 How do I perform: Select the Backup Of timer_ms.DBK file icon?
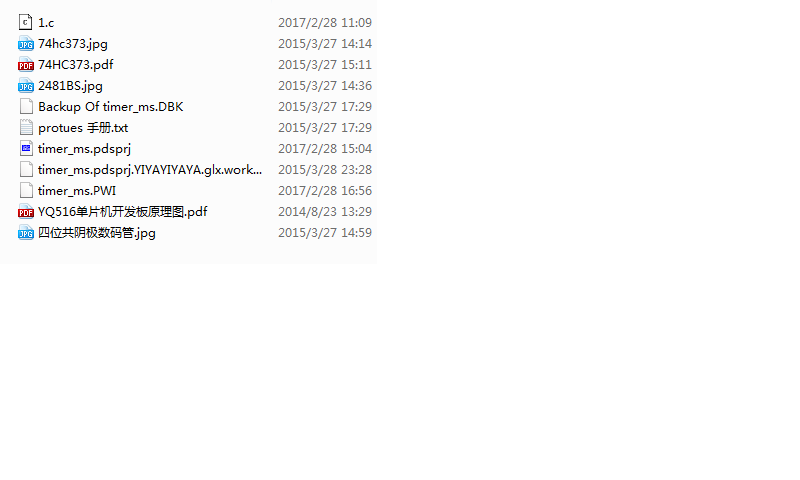click(26, 107)
